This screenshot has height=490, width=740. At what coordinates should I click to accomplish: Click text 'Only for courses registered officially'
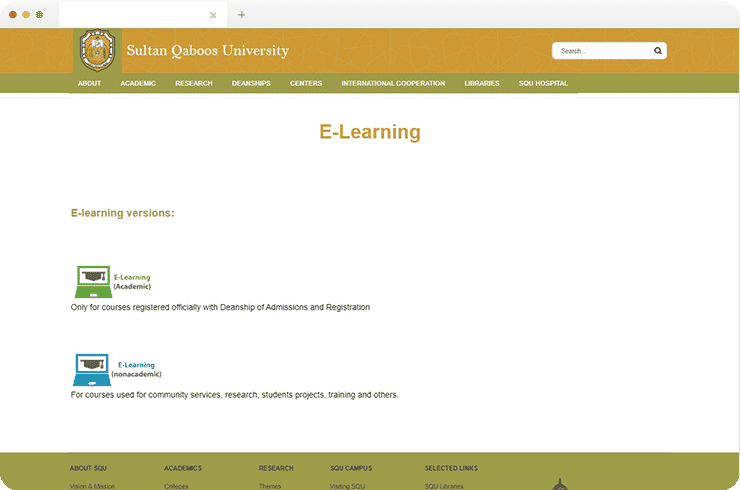(136, 307)
